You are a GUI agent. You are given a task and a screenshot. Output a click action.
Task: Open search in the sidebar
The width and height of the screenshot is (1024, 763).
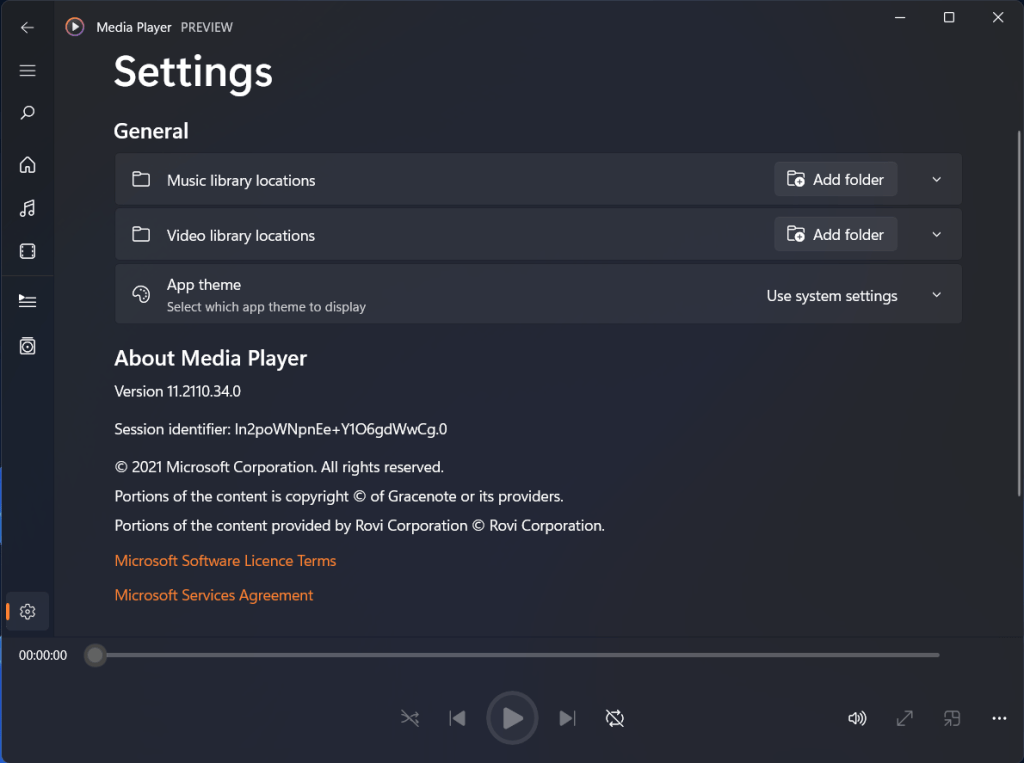pos(27,112)
